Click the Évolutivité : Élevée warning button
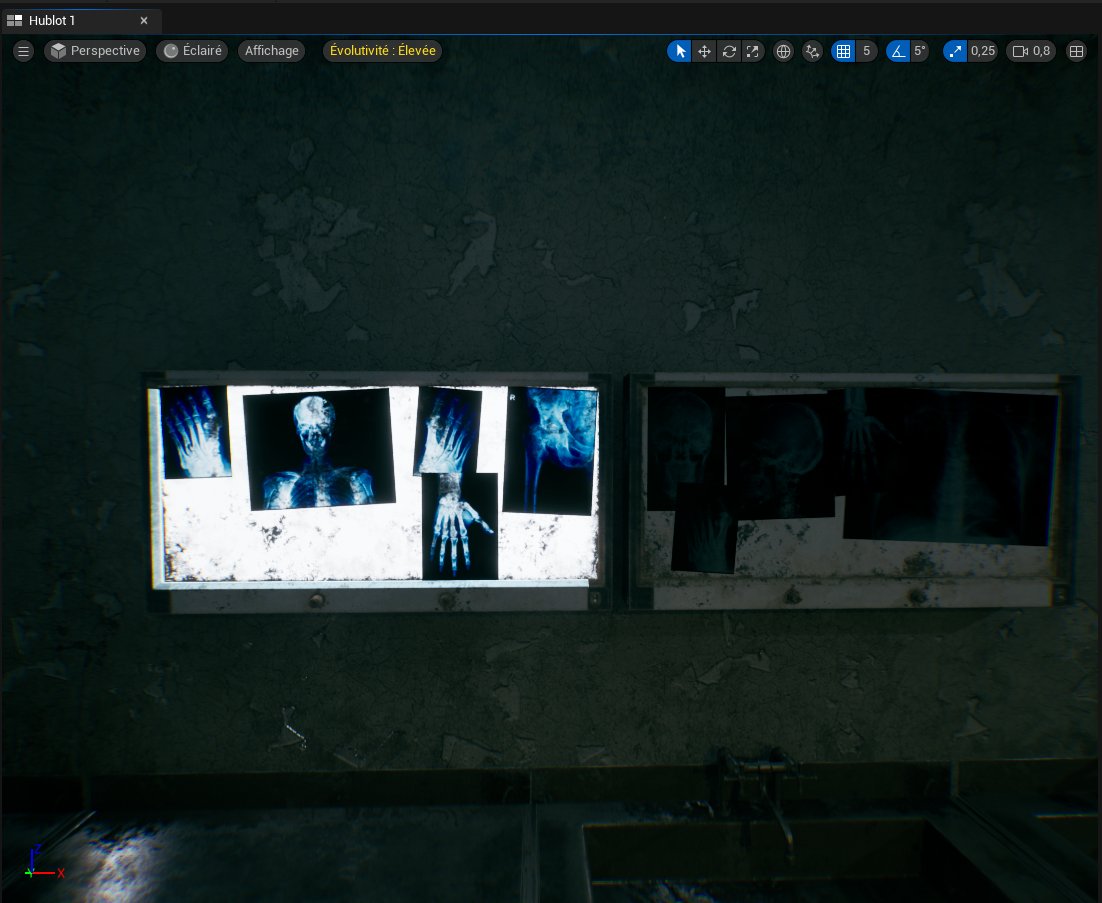This screenshot has height=903, width=1102. click(382, 51)
